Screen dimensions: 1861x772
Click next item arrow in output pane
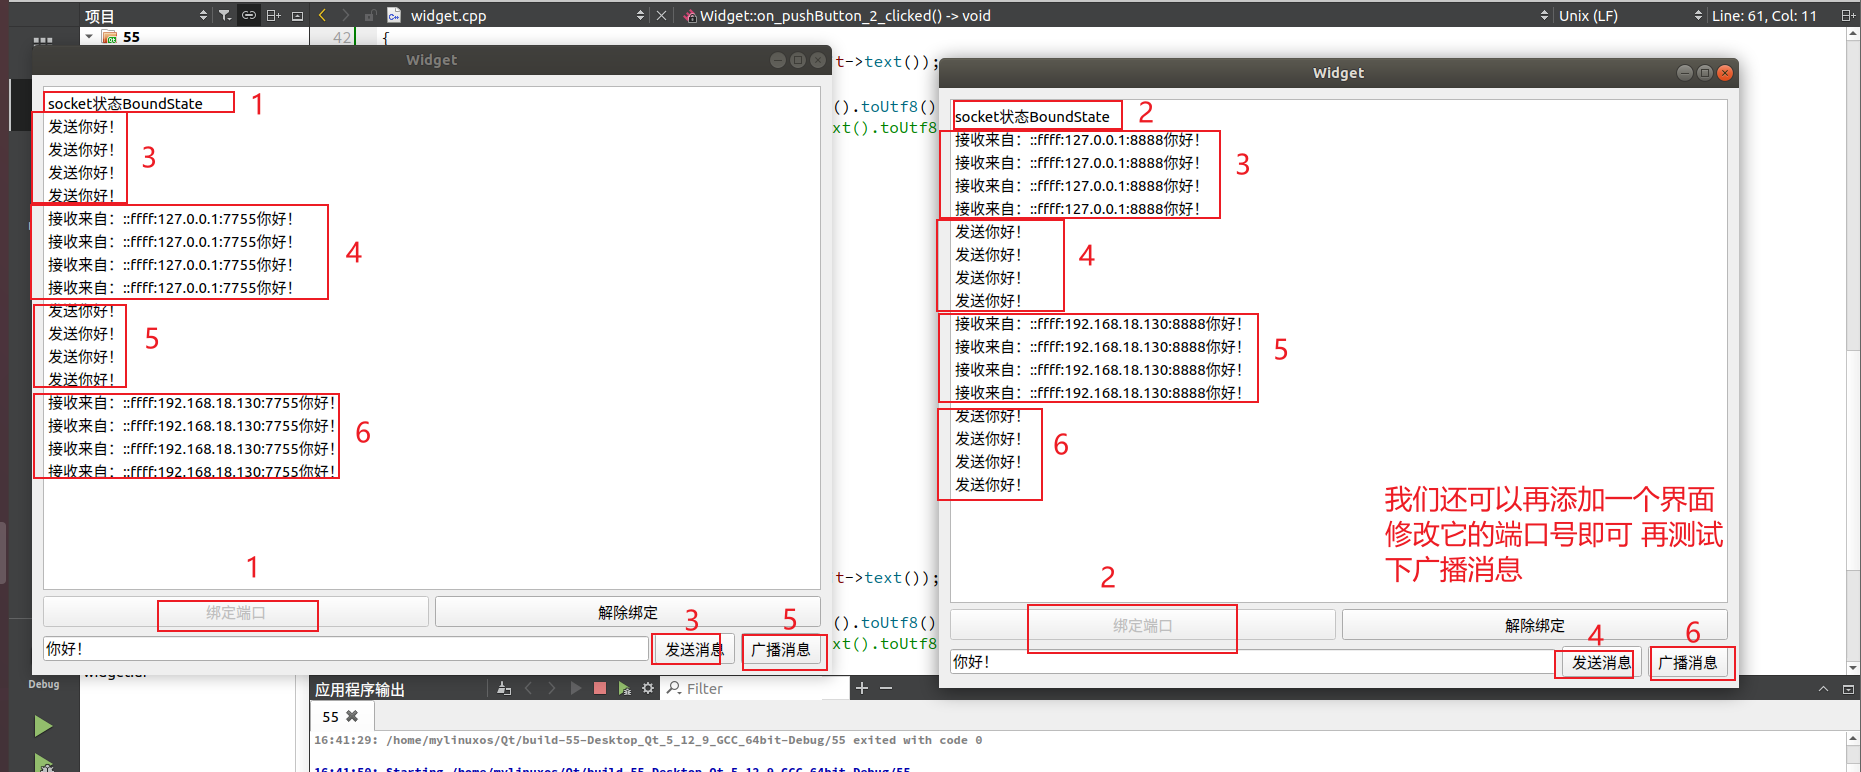[552, 688]
